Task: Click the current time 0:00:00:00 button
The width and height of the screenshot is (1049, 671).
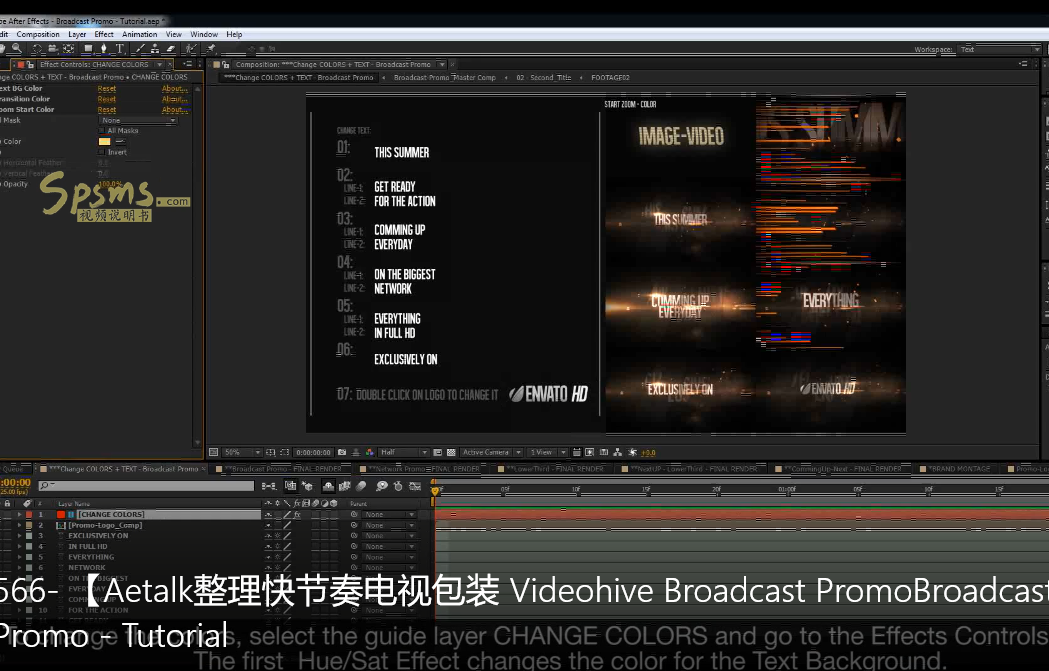Action: click(x=313, y=452)
